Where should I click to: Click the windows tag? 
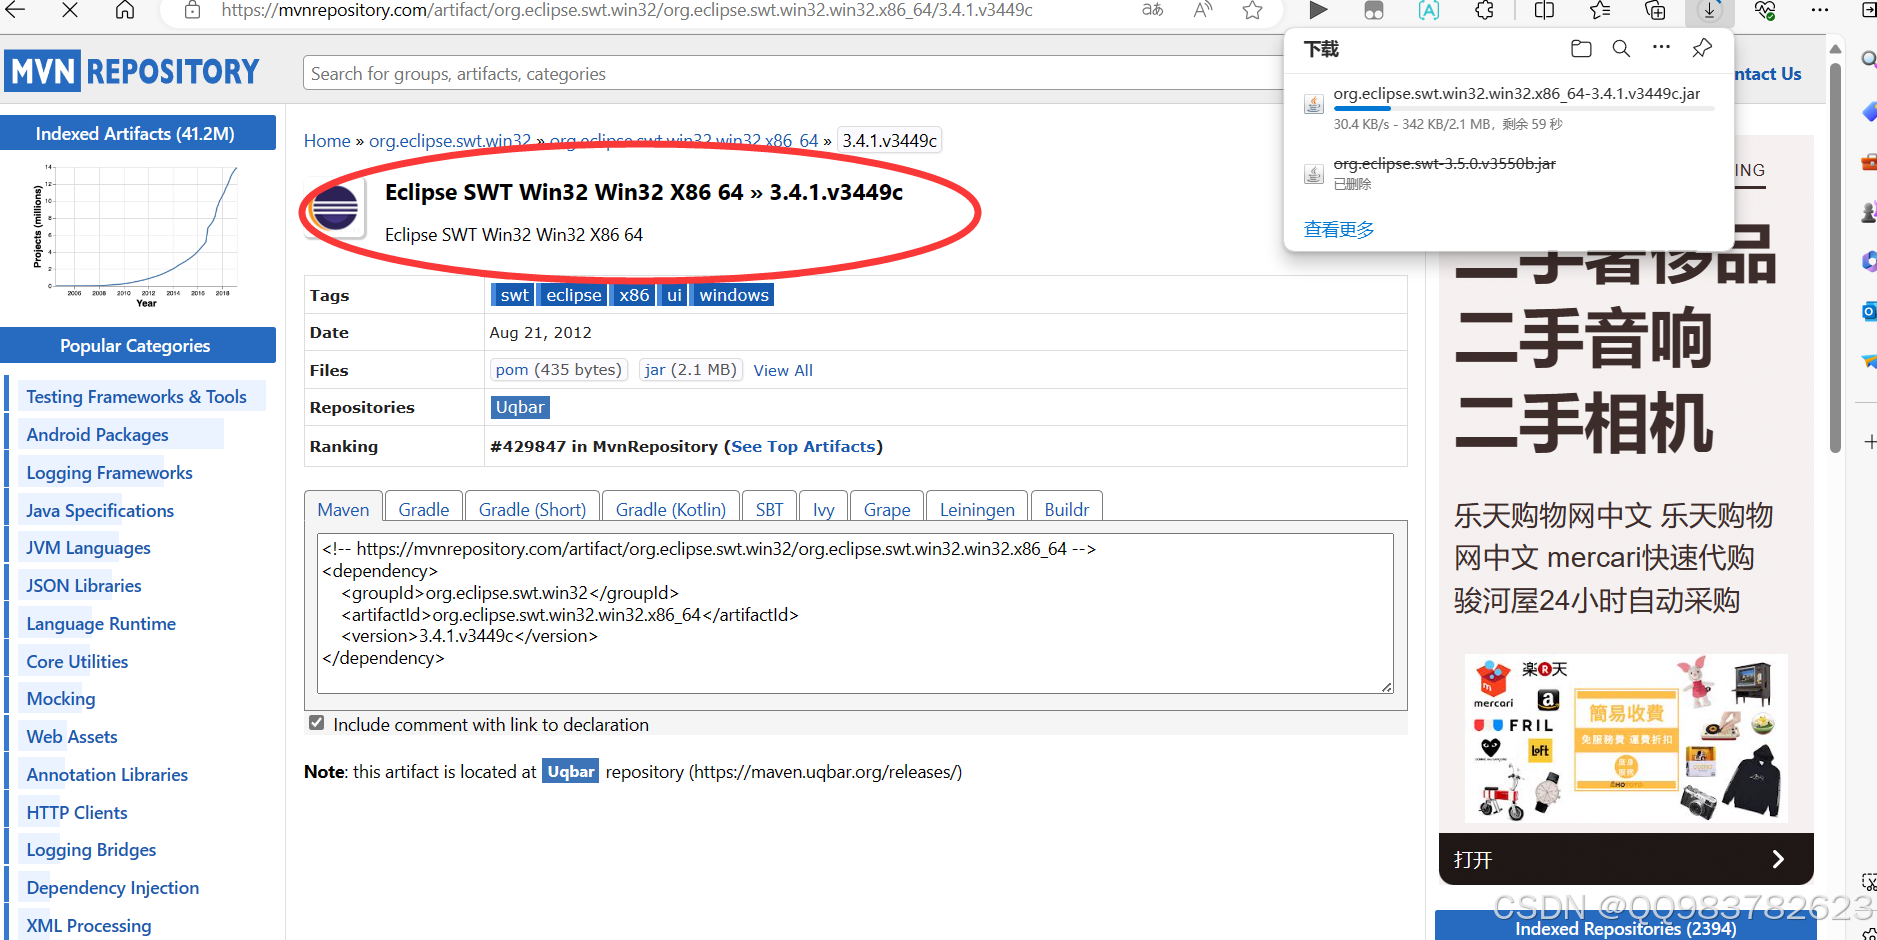click(x=734, y=295)
